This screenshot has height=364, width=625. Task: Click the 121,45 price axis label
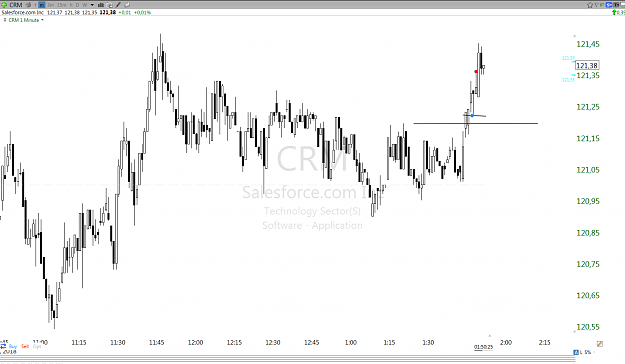(x=588, y=44)
